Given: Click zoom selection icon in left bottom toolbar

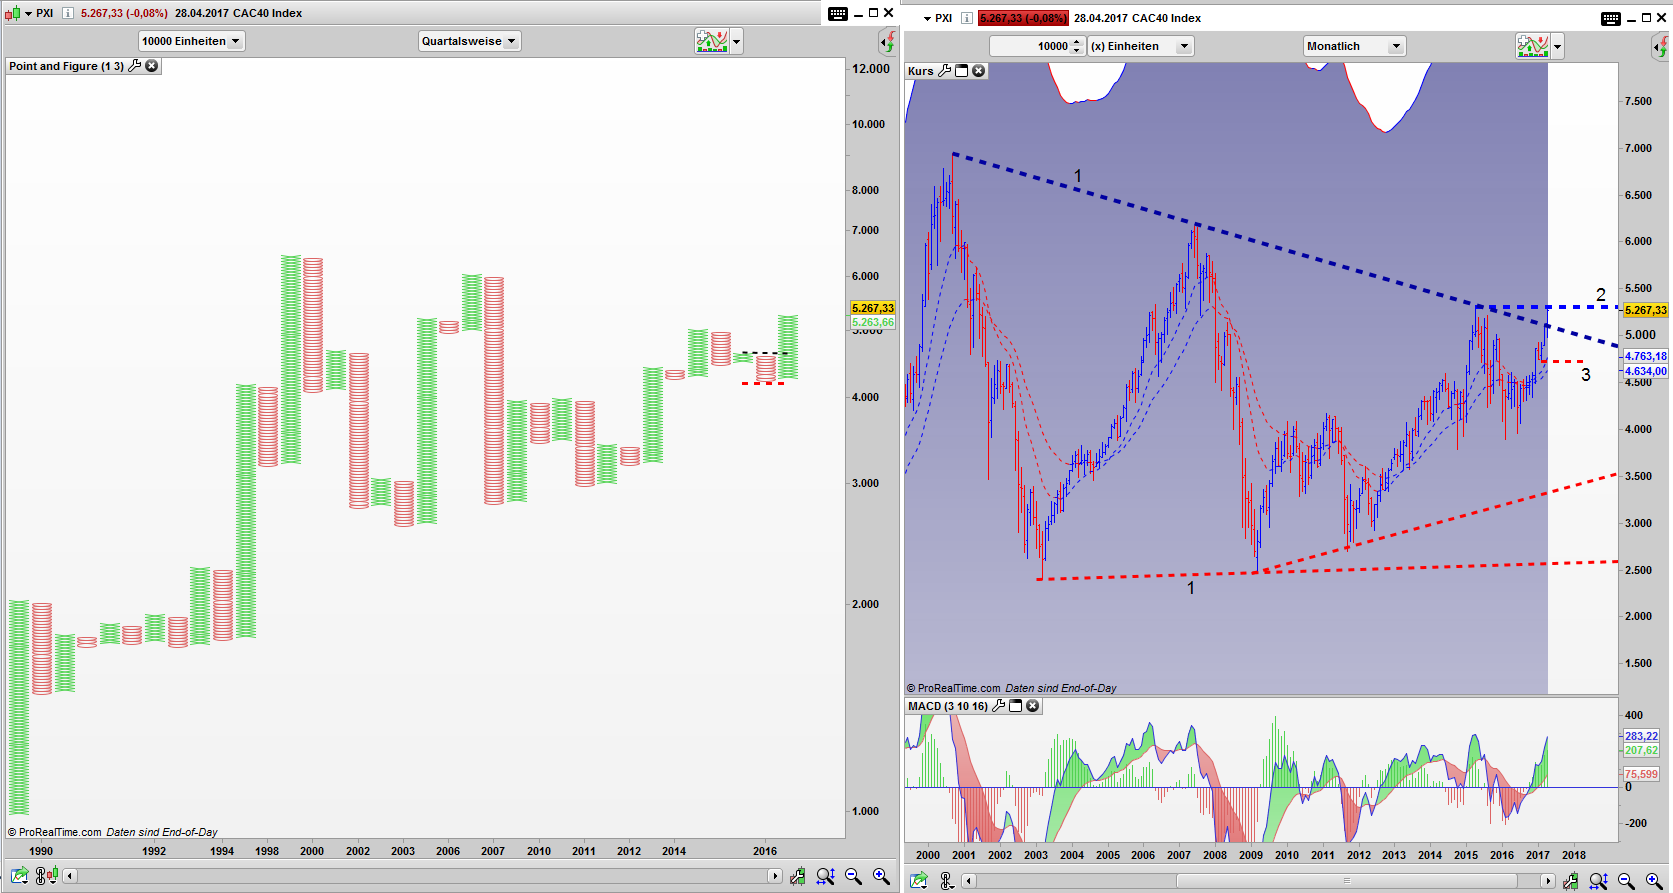Looking at the screenshot, I should (x=825, y=877).
